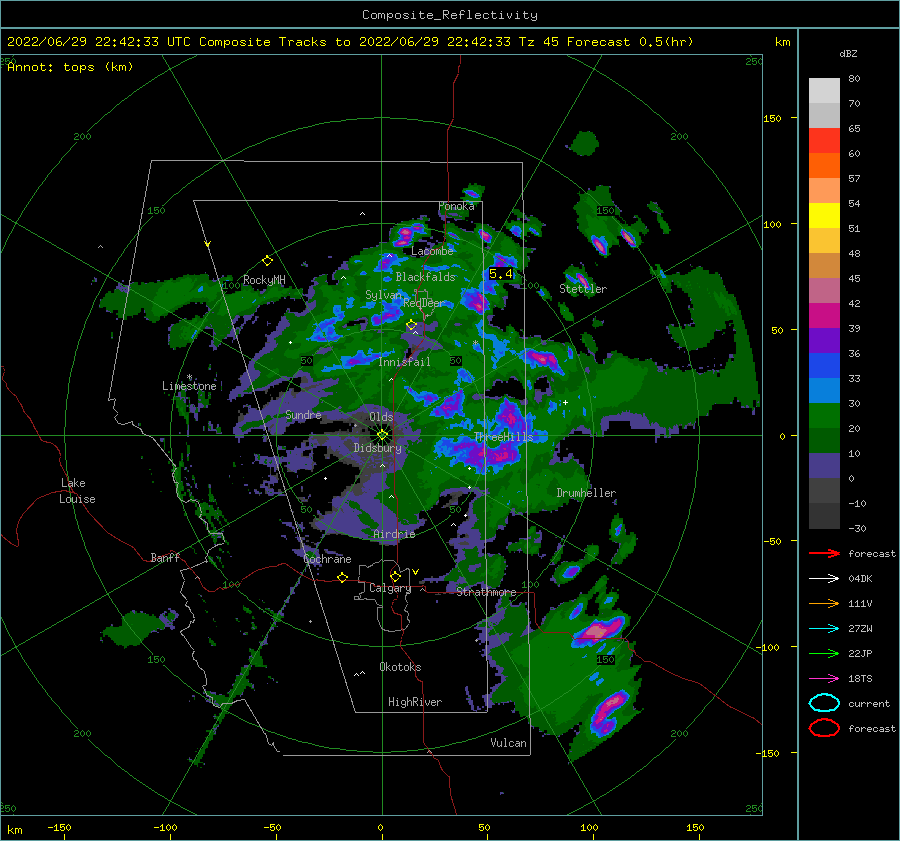Click the red swatch between 65 and 60 dBZ

click(x=824, y=140)
